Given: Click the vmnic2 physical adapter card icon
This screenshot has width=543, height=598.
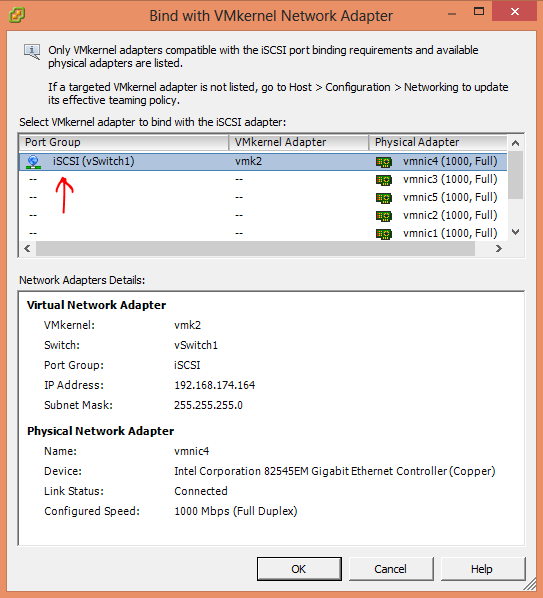Looking at the screenshot, I should [384, 216].
